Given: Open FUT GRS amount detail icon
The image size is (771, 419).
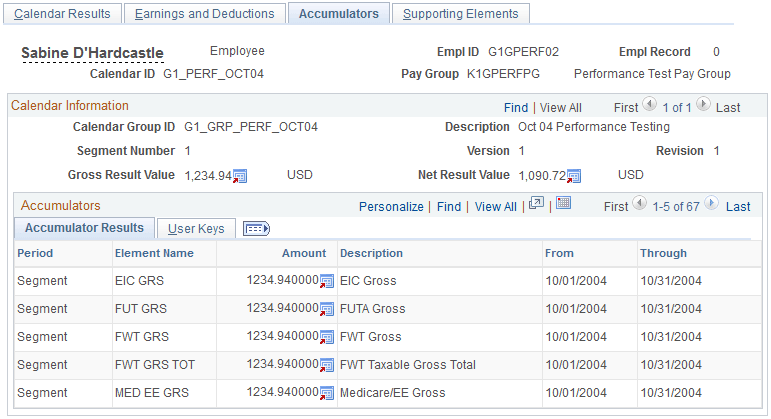Looking at the screenshot, I should point(327,309).
